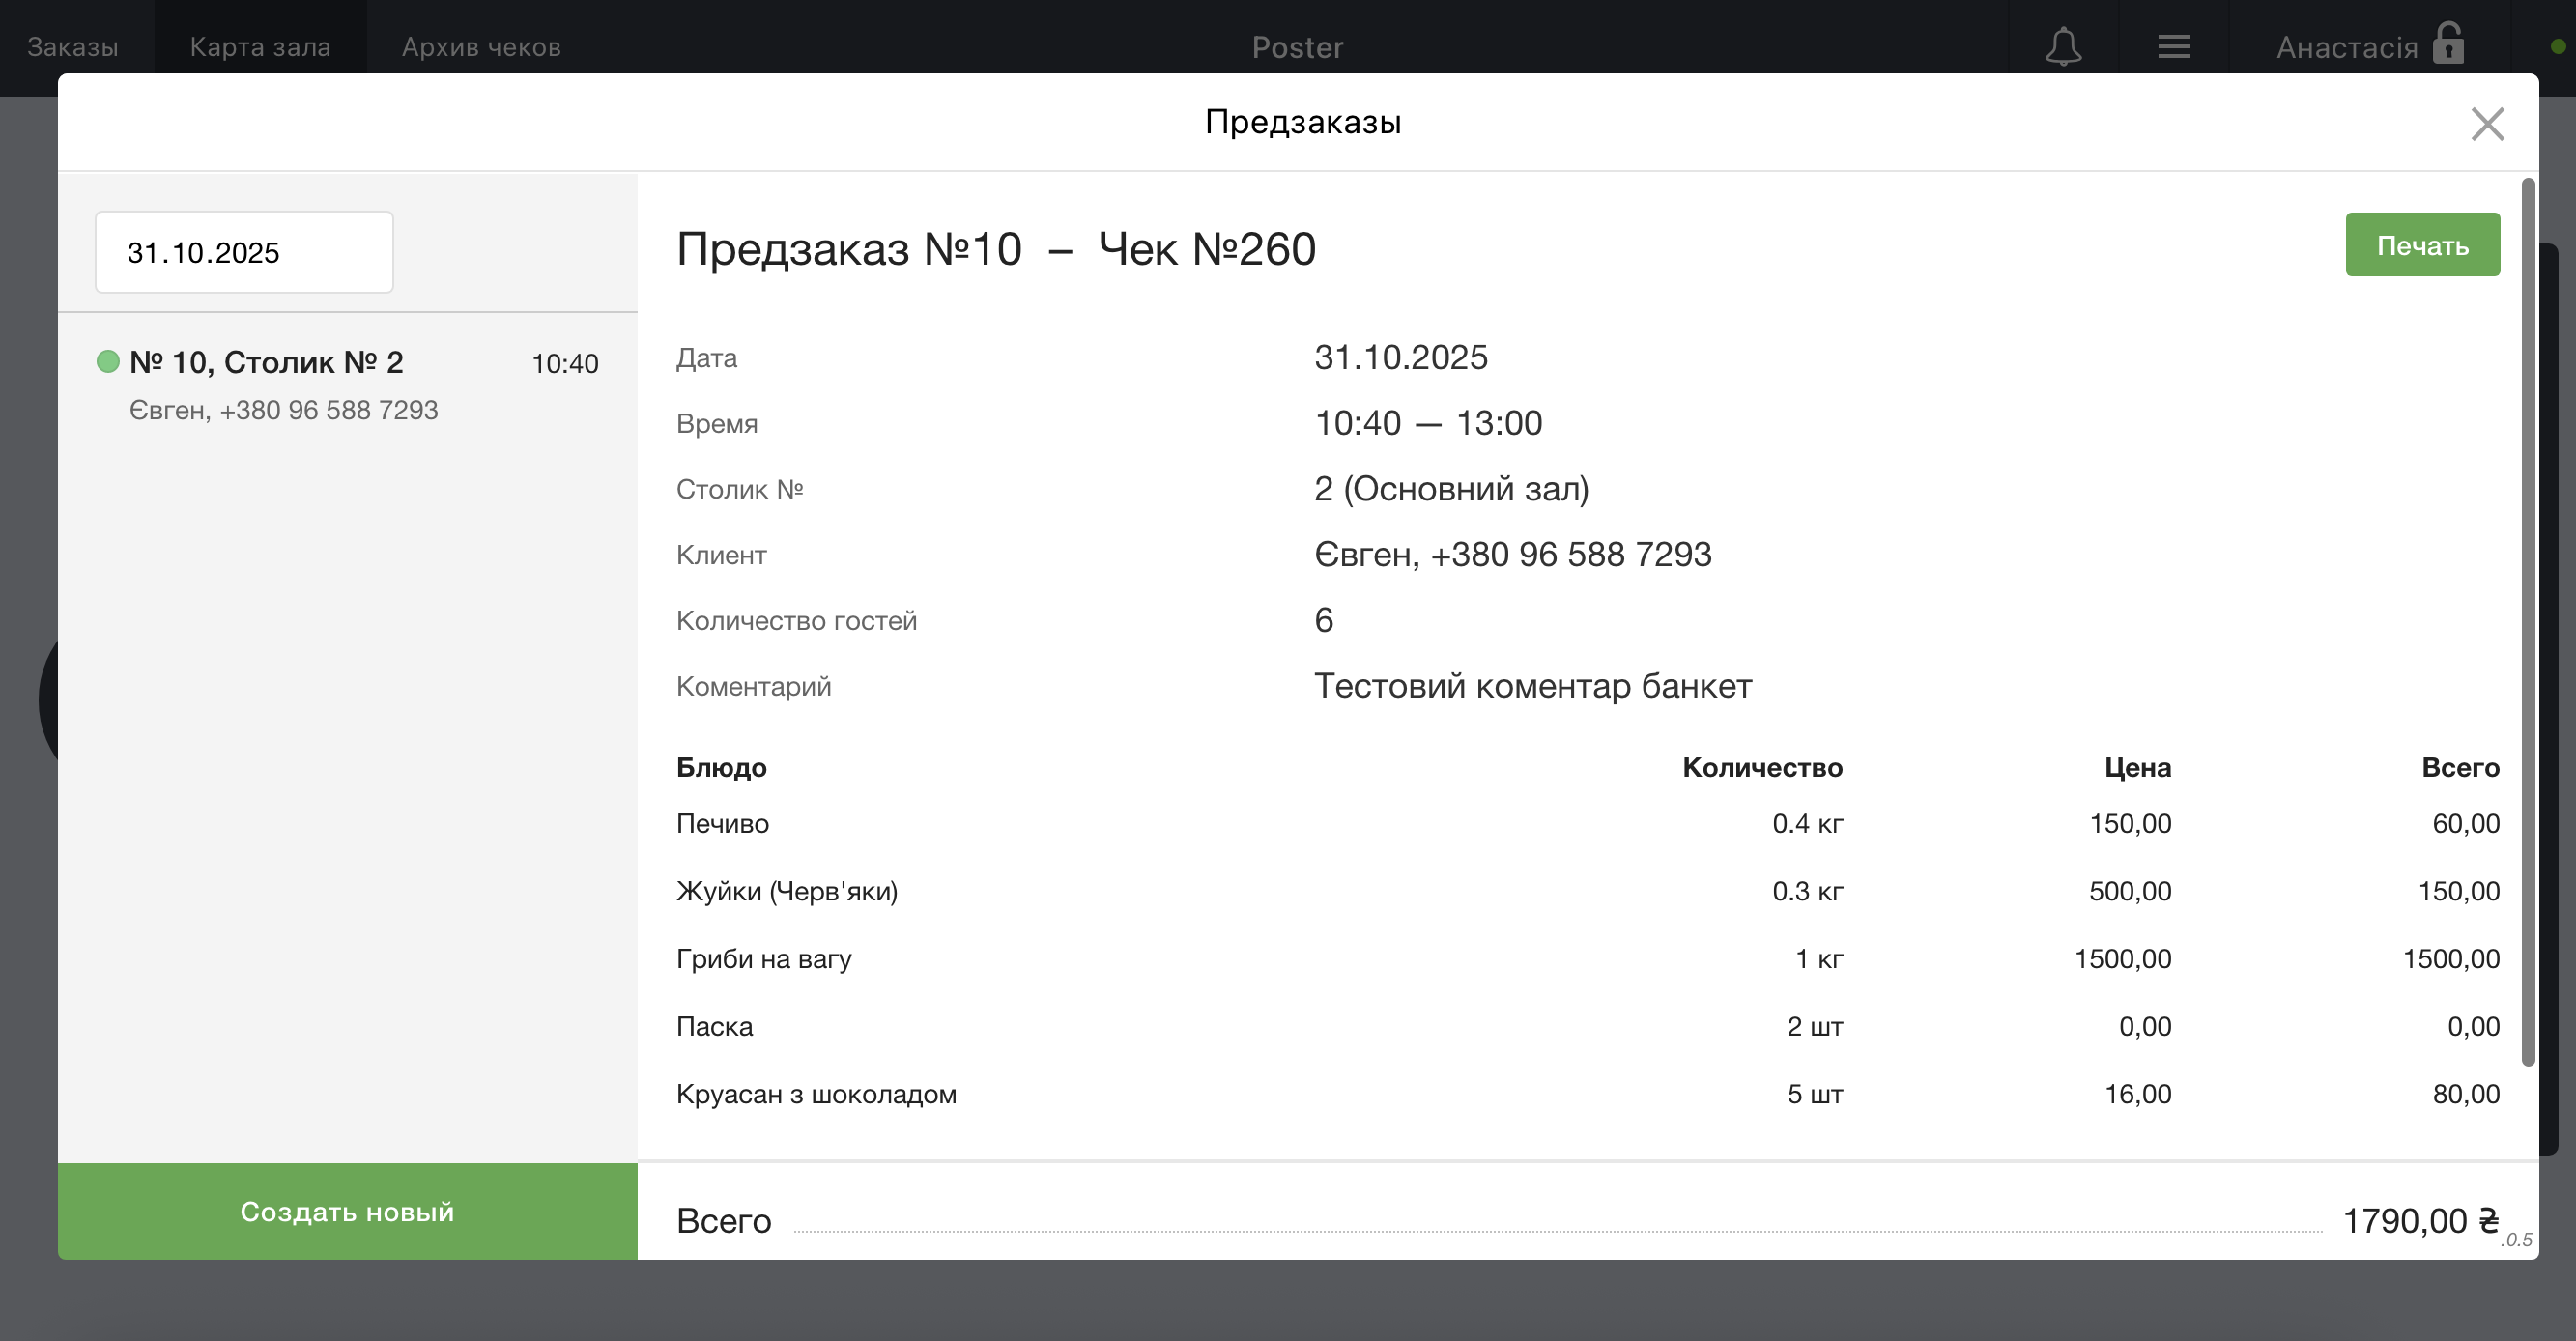Close the Предзаказы dialog with X

(x=2486, y=124)
